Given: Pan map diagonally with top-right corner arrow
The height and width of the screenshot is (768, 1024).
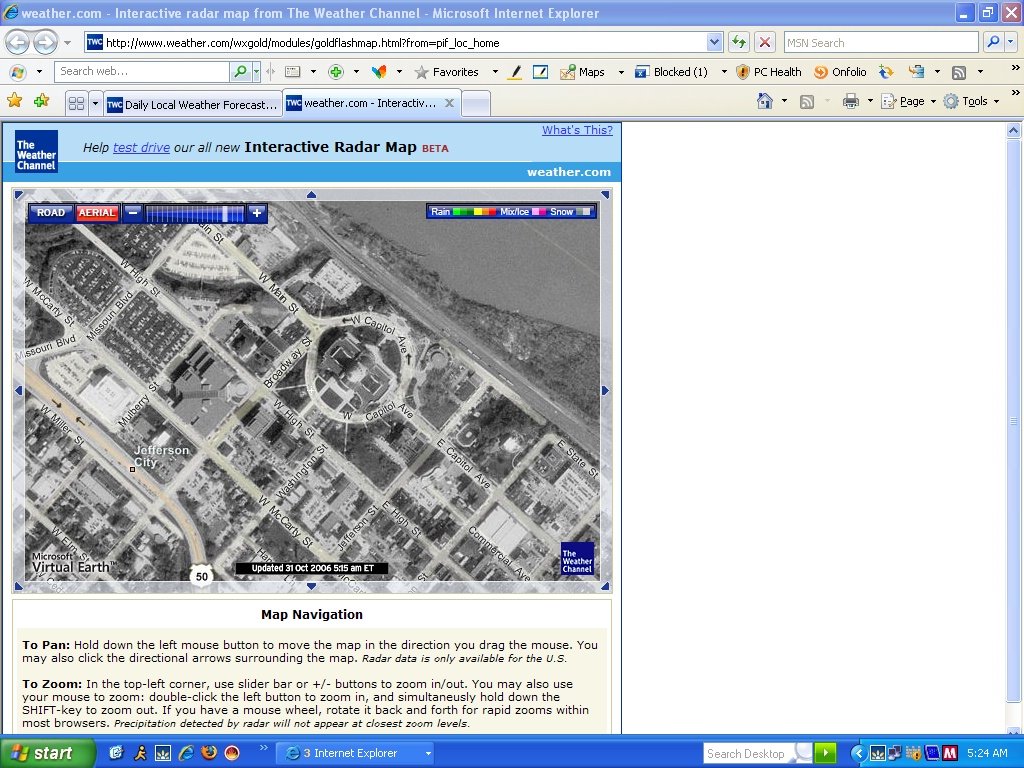Looking at the screenshot, I should click(x=605, y=195).
